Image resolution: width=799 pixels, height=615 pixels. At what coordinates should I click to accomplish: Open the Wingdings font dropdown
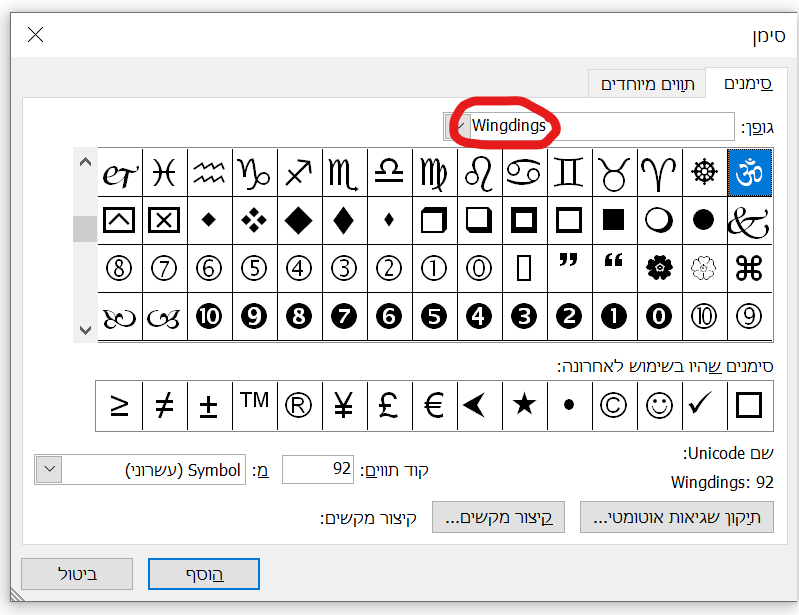point(455,126)
